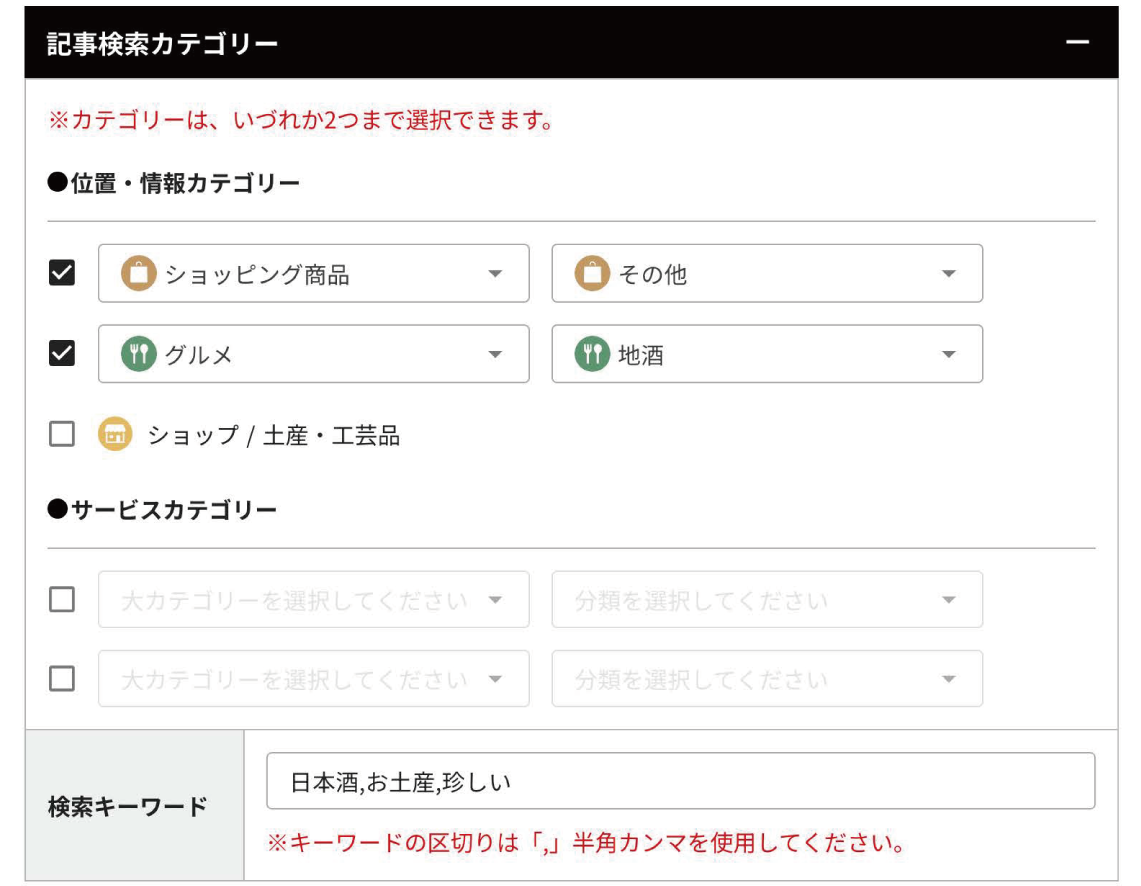Click the 位置・情報カテゴリー heading

coord(173,183)
